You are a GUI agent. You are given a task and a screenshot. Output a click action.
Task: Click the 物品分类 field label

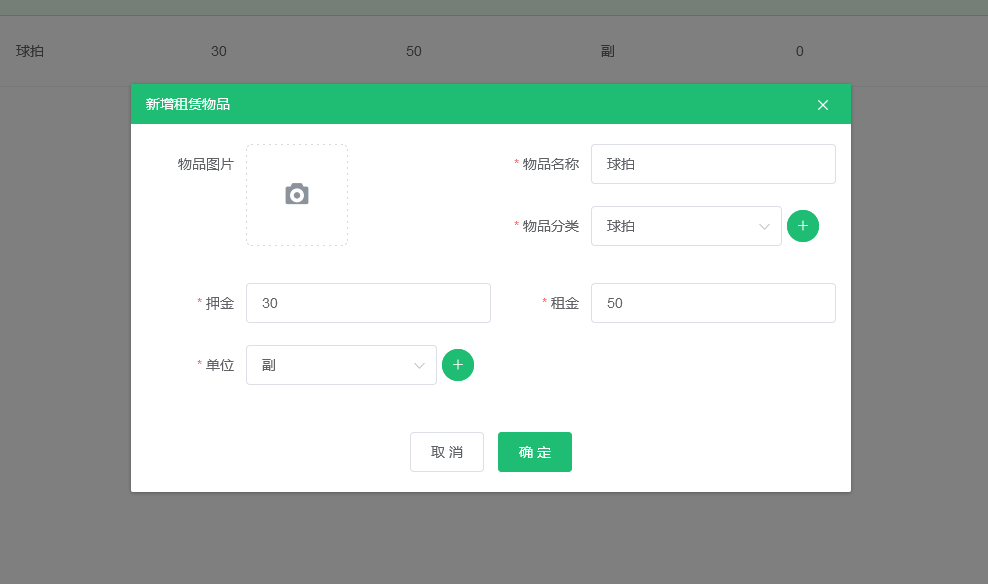point(550,226)
